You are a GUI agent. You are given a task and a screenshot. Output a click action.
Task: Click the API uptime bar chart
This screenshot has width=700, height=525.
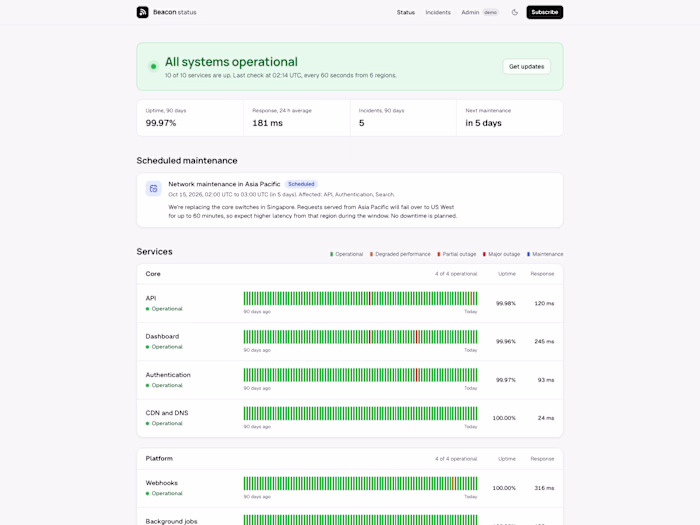(x=360, y=298)
